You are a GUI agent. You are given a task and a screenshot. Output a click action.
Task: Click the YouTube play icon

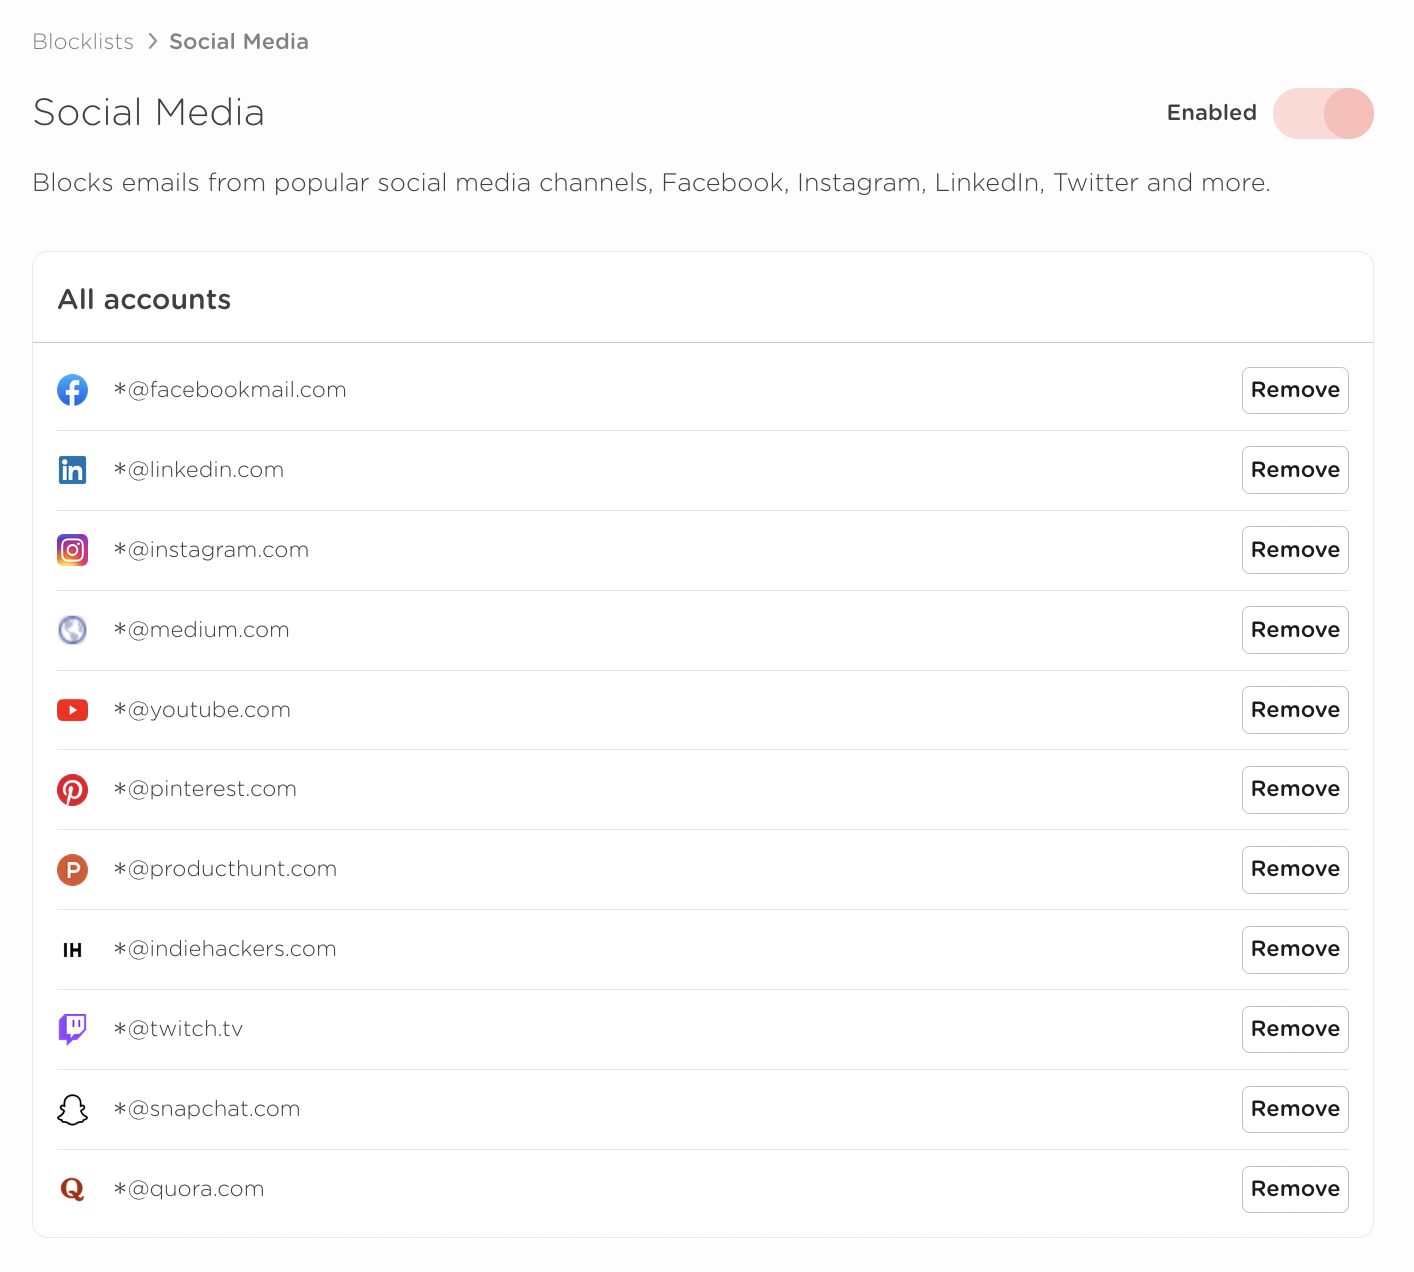(72, 710)
